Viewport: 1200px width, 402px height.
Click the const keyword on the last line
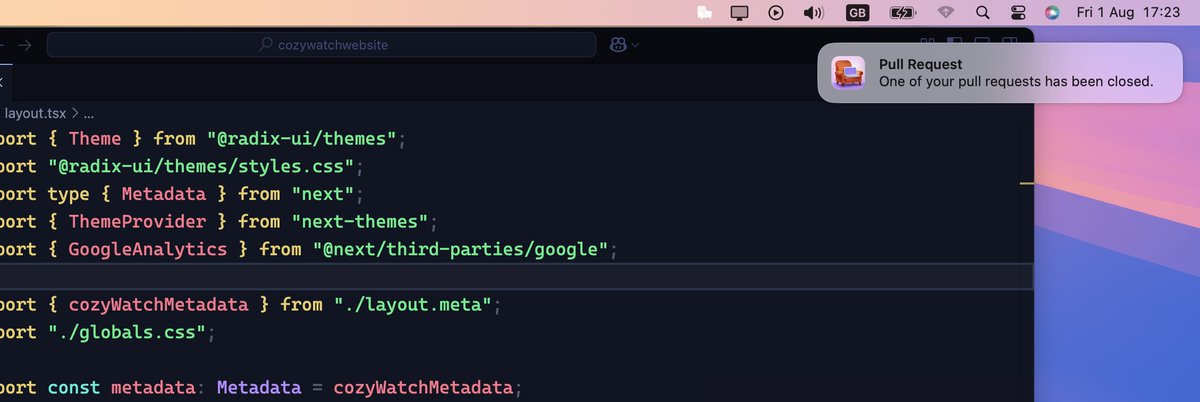coord(74,387)
